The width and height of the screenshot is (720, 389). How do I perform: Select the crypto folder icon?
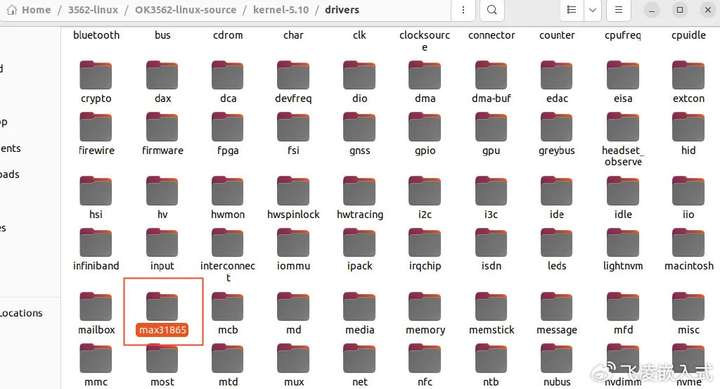coord(96,75)
